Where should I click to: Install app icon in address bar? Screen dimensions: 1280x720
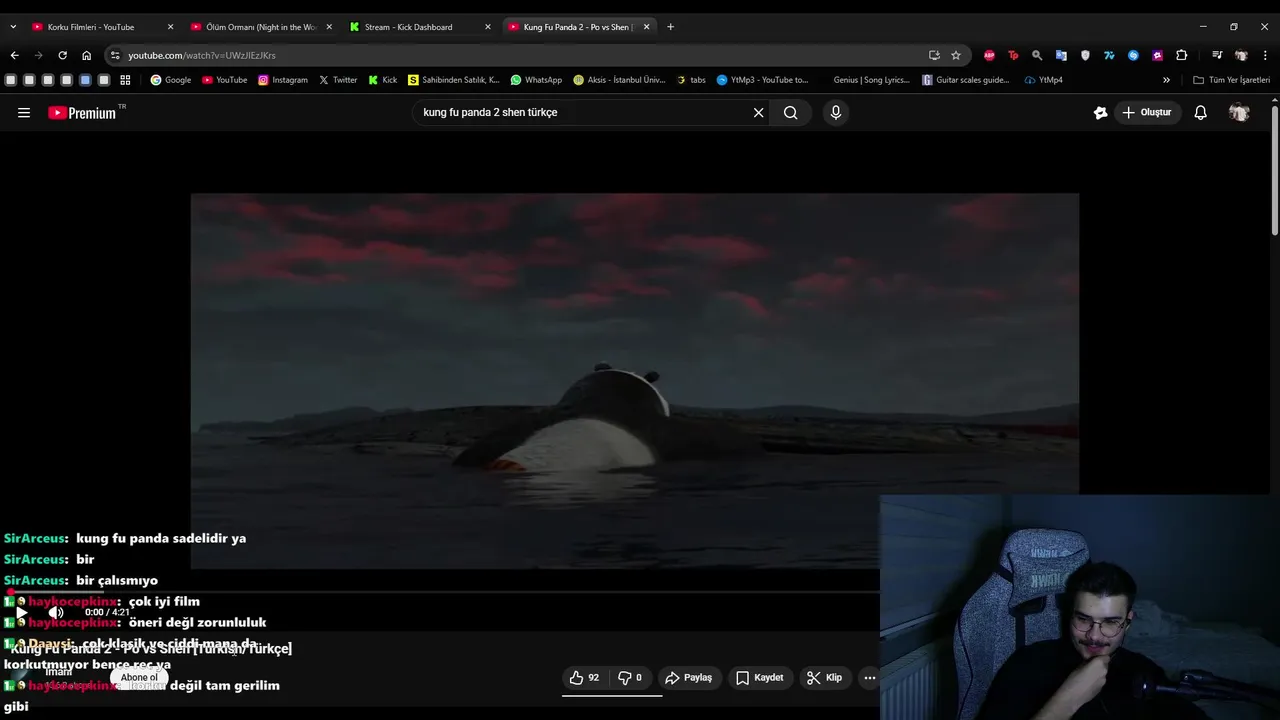pos(934,55)
